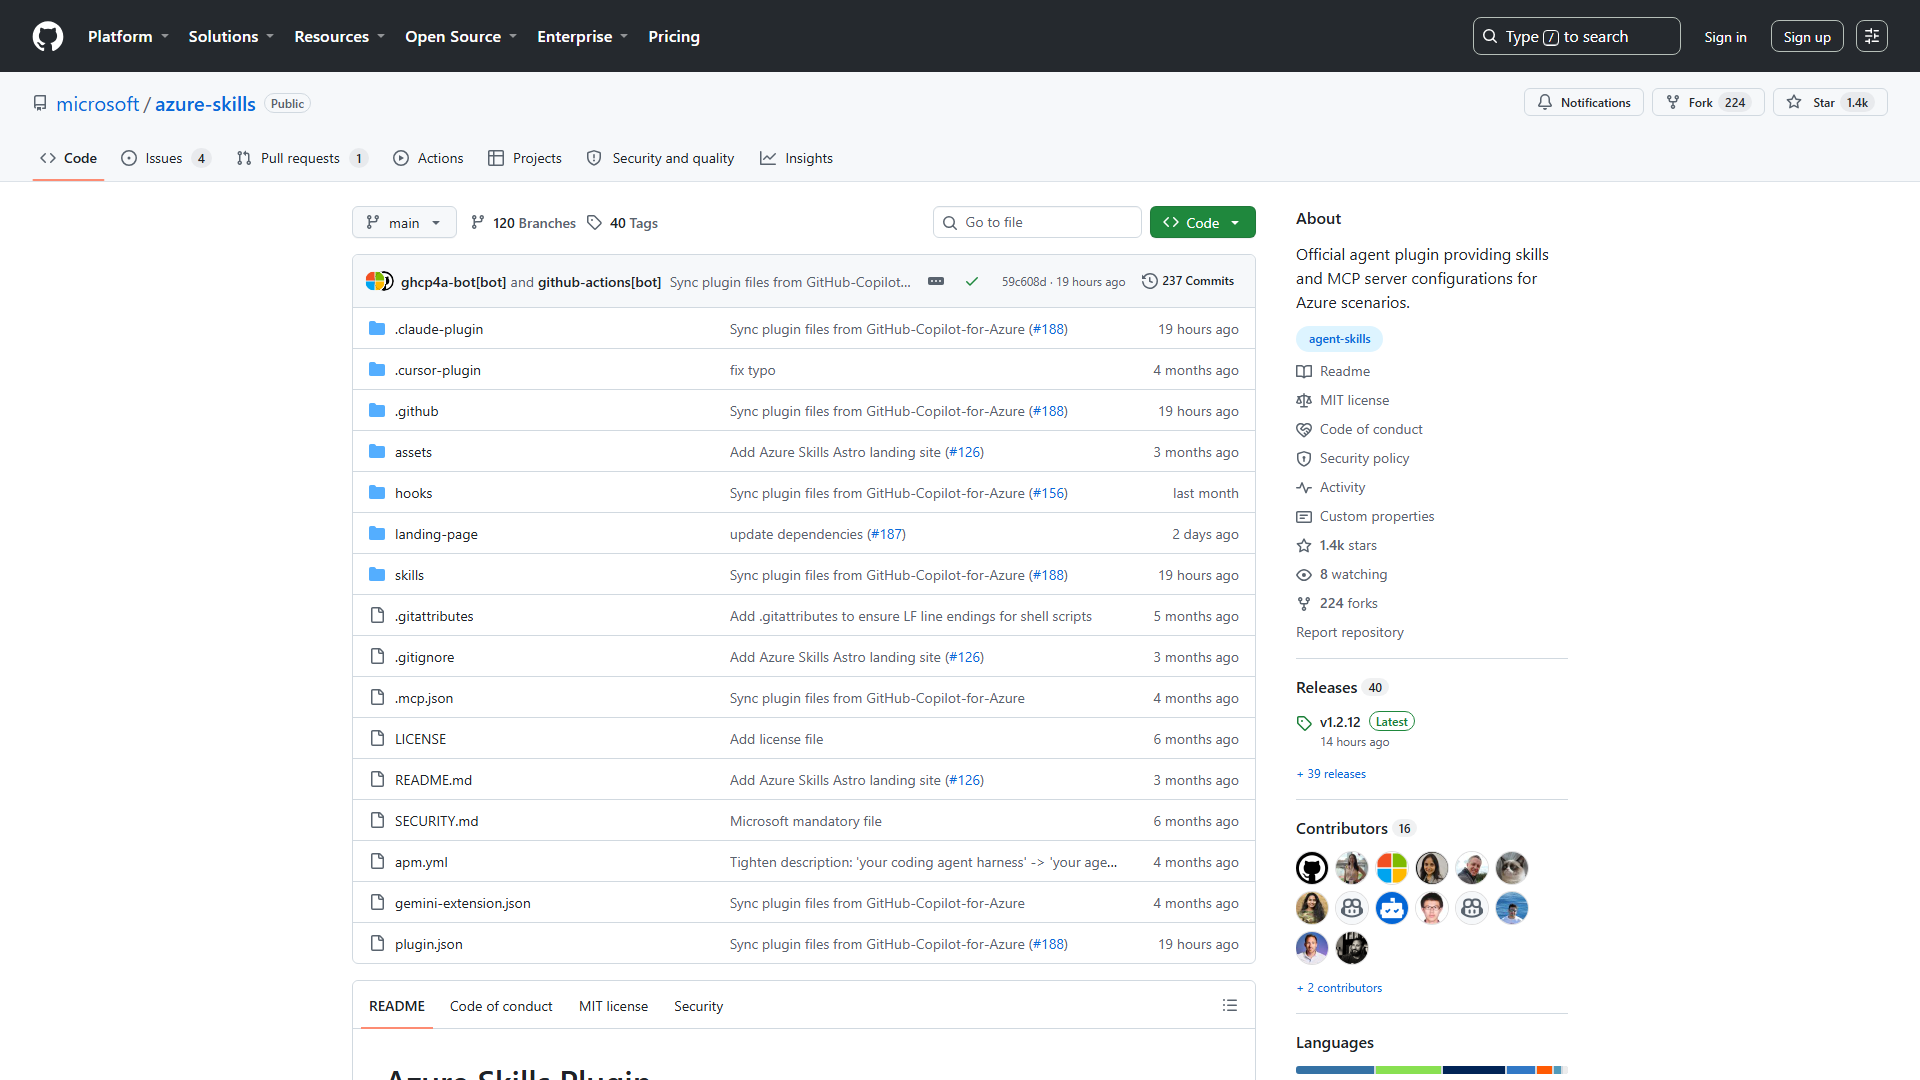Open the Microsoft logo contributor avatar
Viewport: 1920px width, 1080px height.
(1392, 867)
